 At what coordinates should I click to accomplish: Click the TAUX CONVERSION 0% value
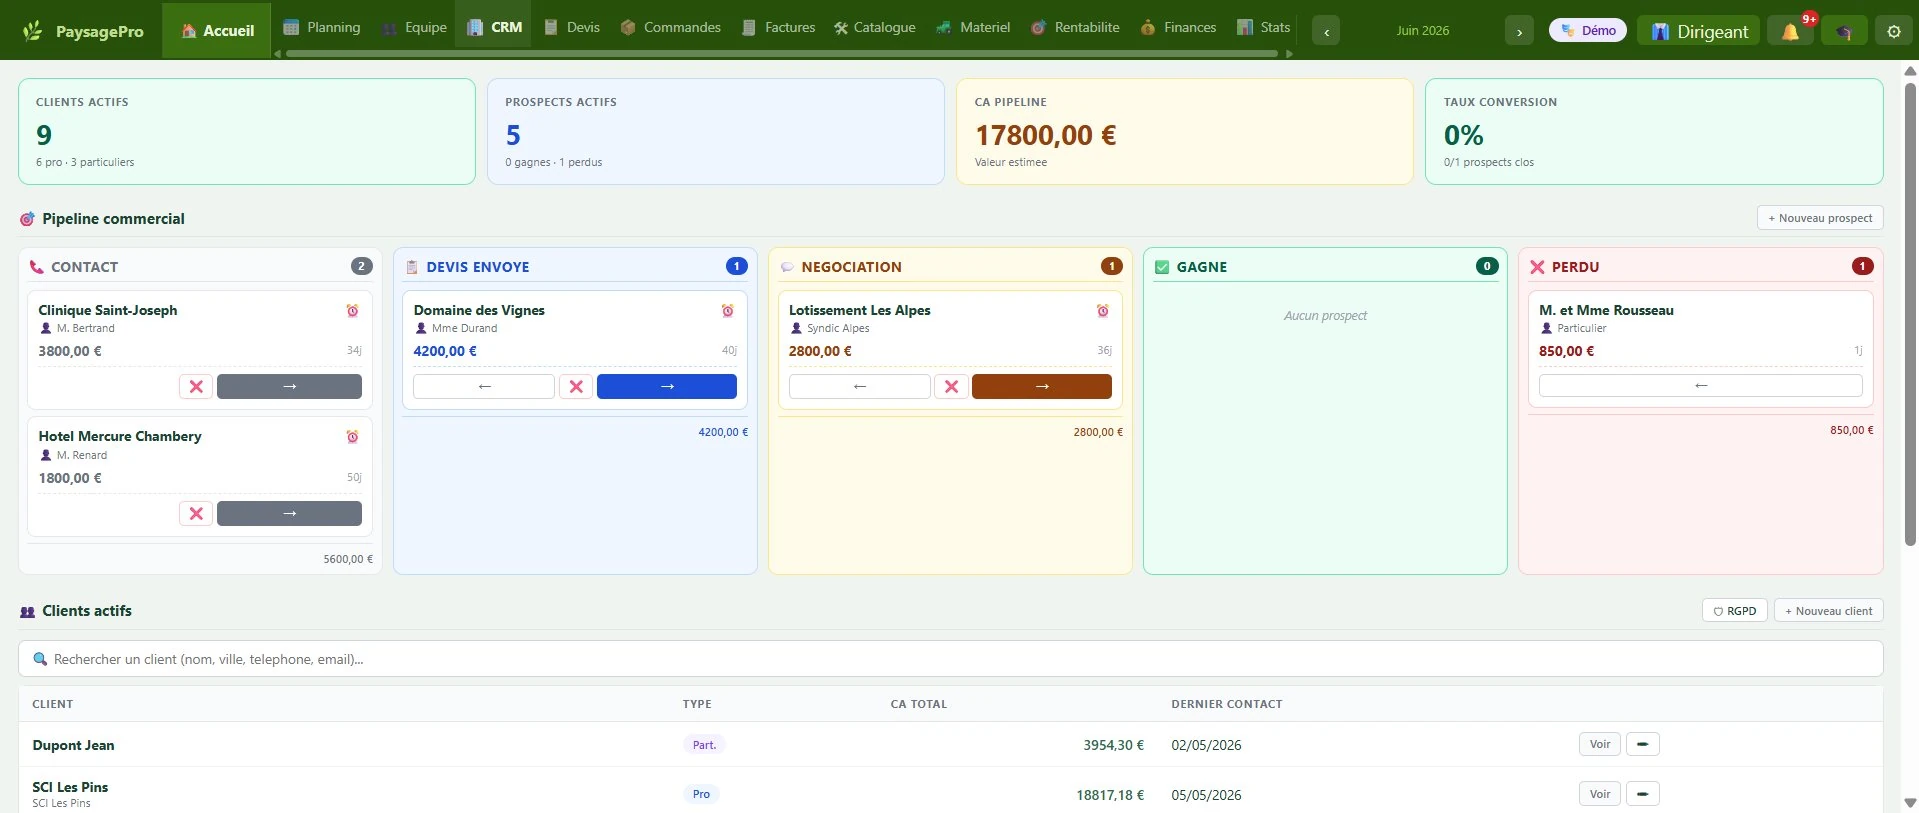(x=1464, y=135)
